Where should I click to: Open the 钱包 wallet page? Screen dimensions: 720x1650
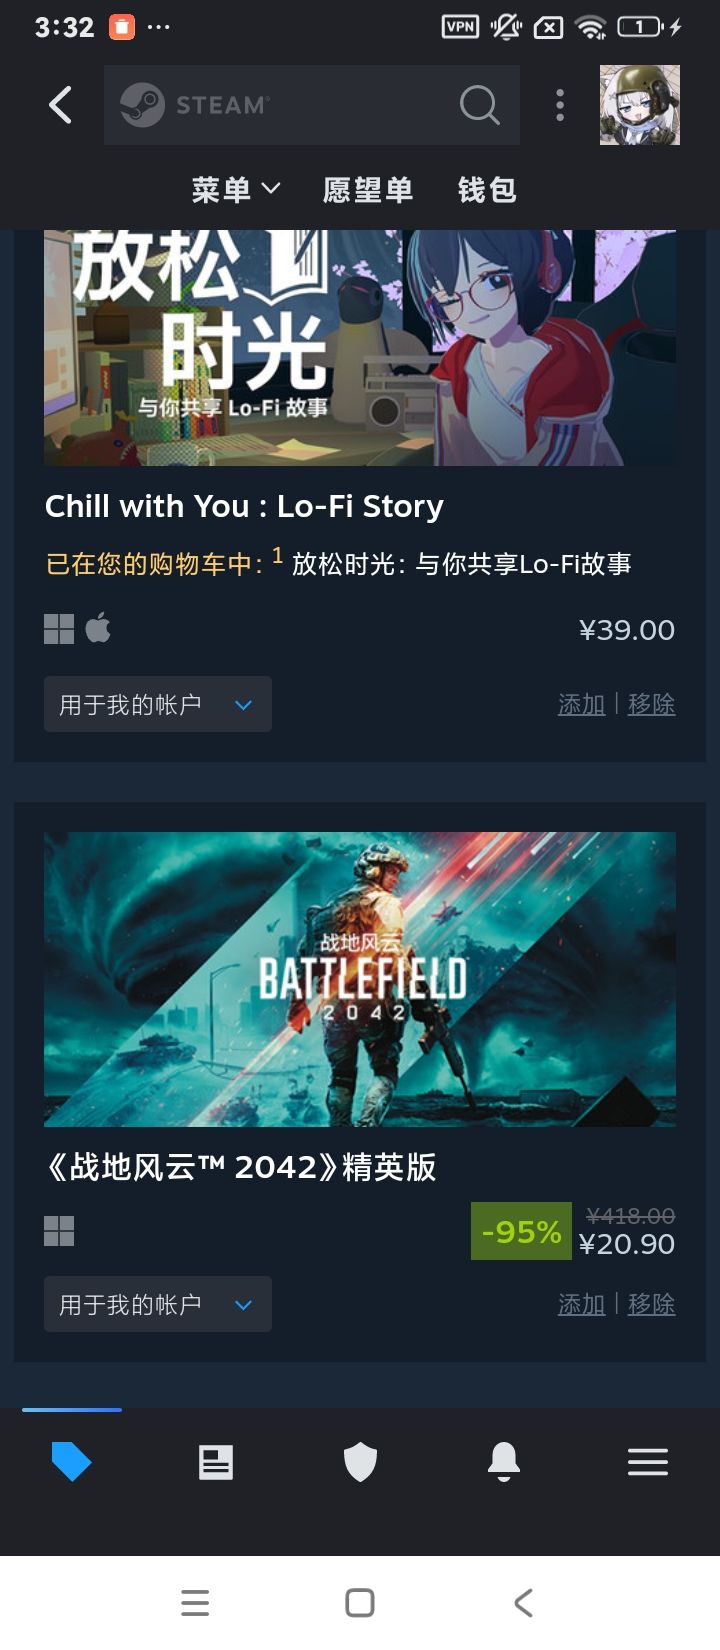[x=487, y=189]
